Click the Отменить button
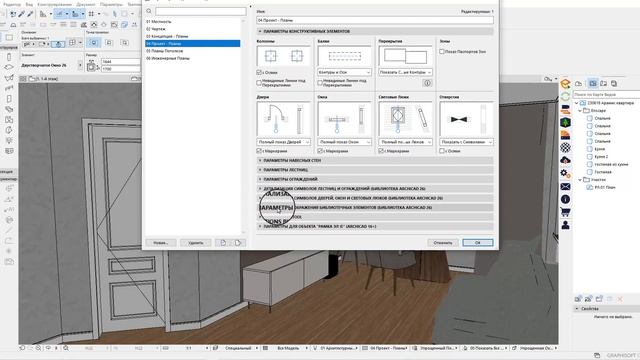The image size is (640, 360). 443,243
